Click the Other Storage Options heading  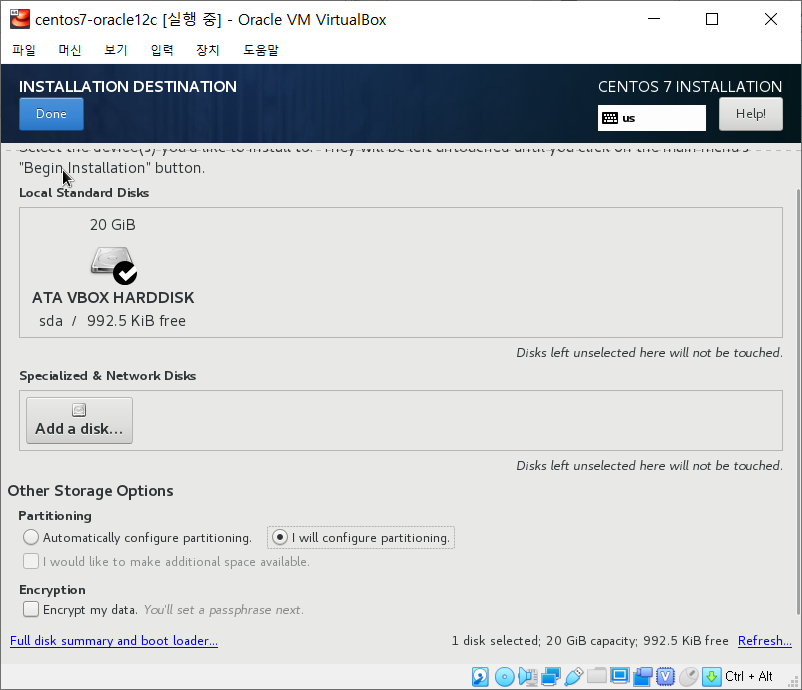click(91, 491)
